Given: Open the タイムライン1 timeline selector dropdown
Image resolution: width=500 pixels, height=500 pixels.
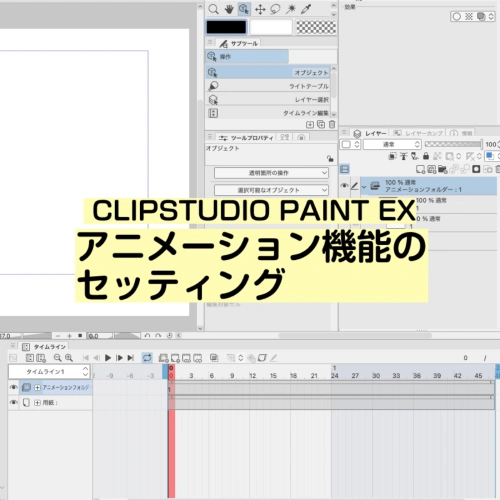Looking at the screenshot, I should point(49,371).
